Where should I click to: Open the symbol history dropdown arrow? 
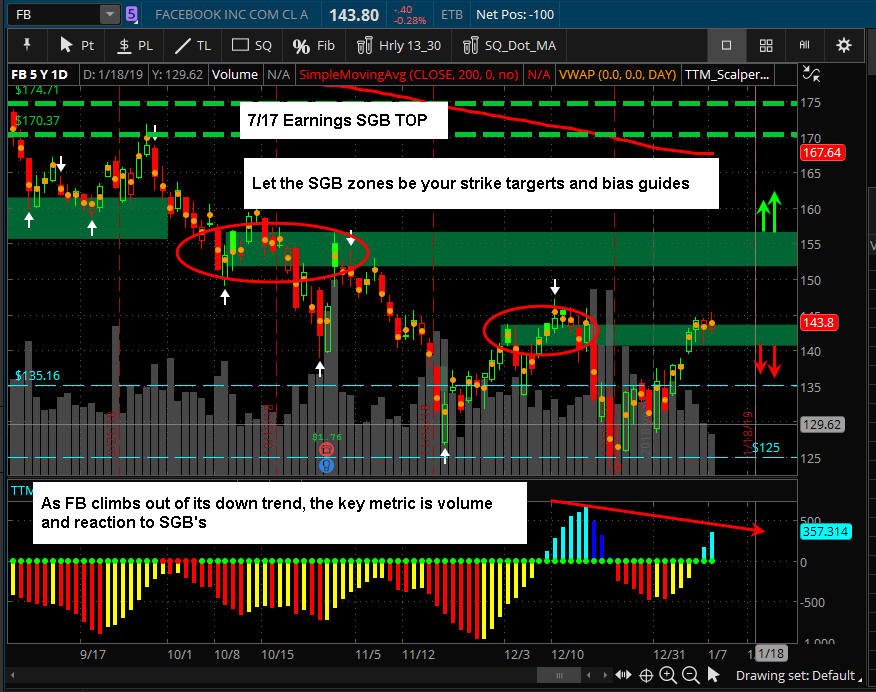tap(110, 14)
